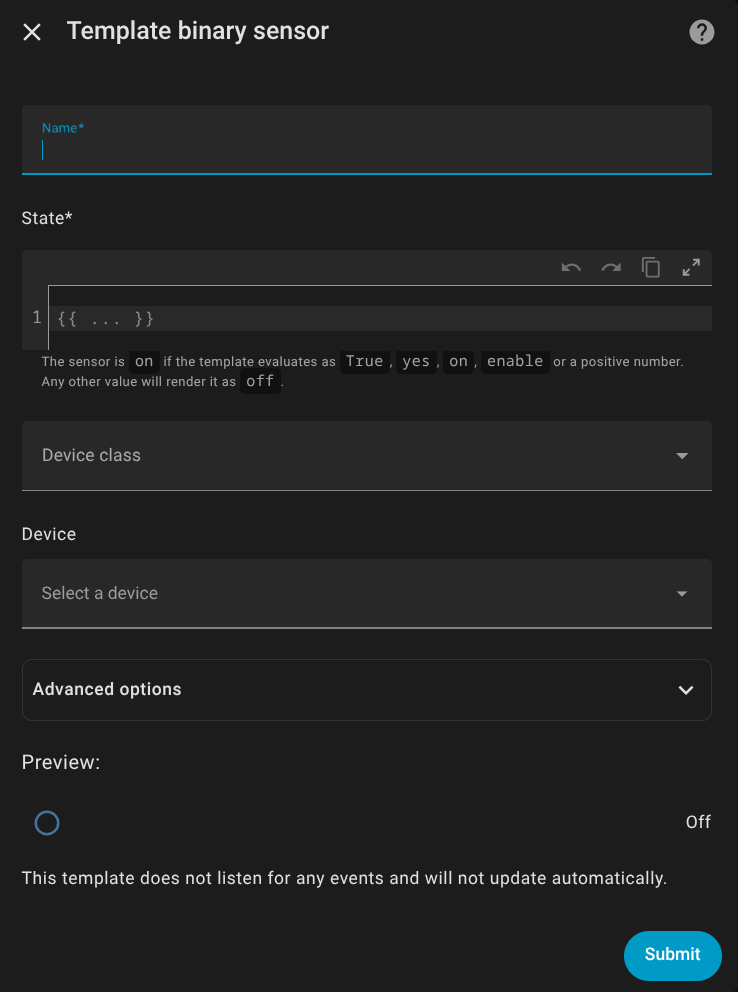This screenshot has height=992, width=738.
Task: Submit the template binary sensor form
Action: tap(672, 954)
